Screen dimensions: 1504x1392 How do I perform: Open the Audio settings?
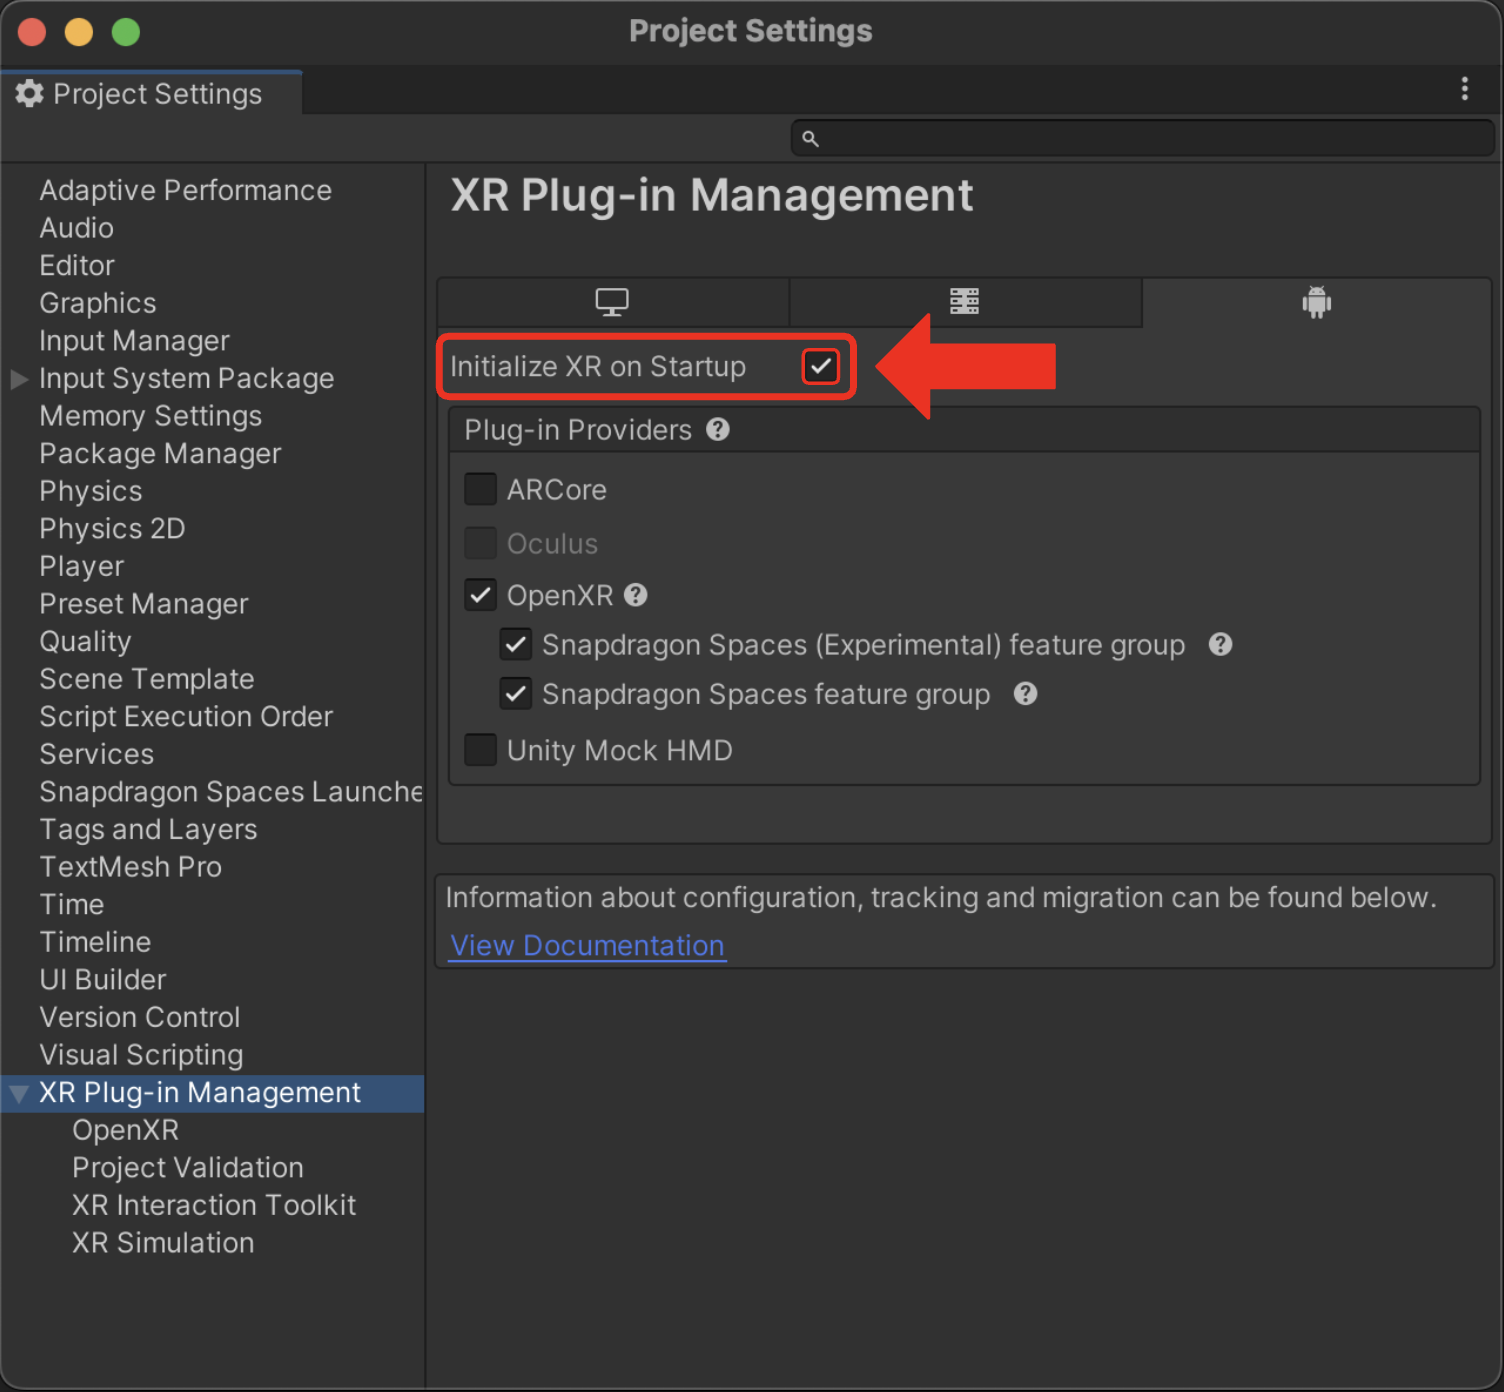pos(76,228)
